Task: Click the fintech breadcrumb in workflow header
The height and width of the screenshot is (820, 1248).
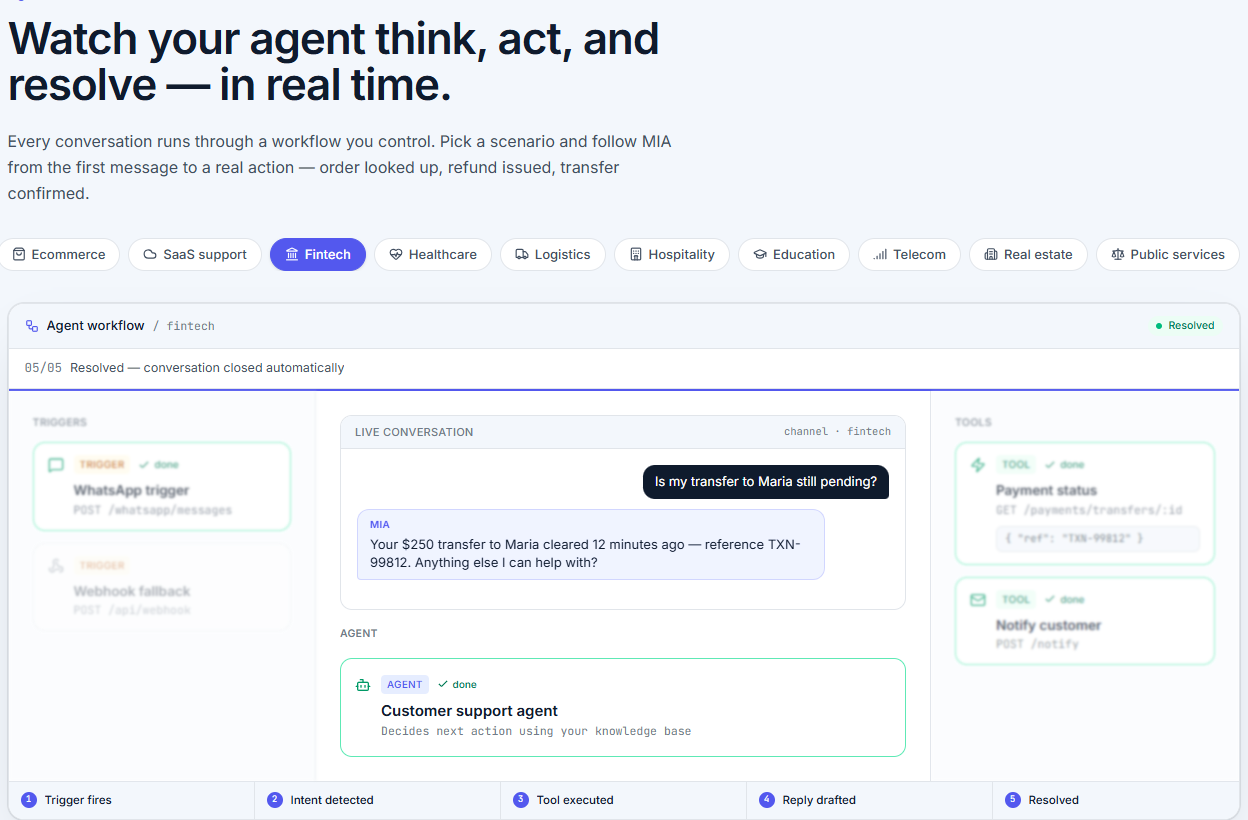Action: tap(191, 326)
